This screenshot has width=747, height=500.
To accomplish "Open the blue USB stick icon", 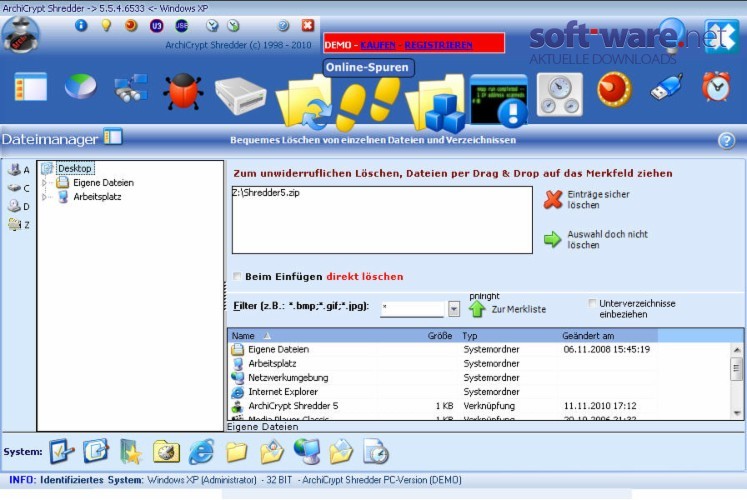I will click(x=666, y=87).
